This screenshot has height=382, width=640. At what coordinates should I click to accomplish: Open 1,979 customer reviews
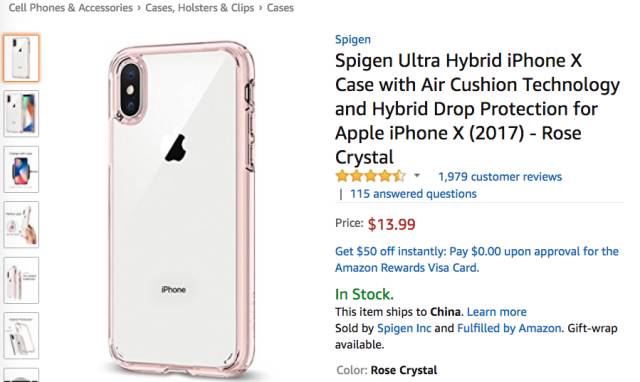500,177
